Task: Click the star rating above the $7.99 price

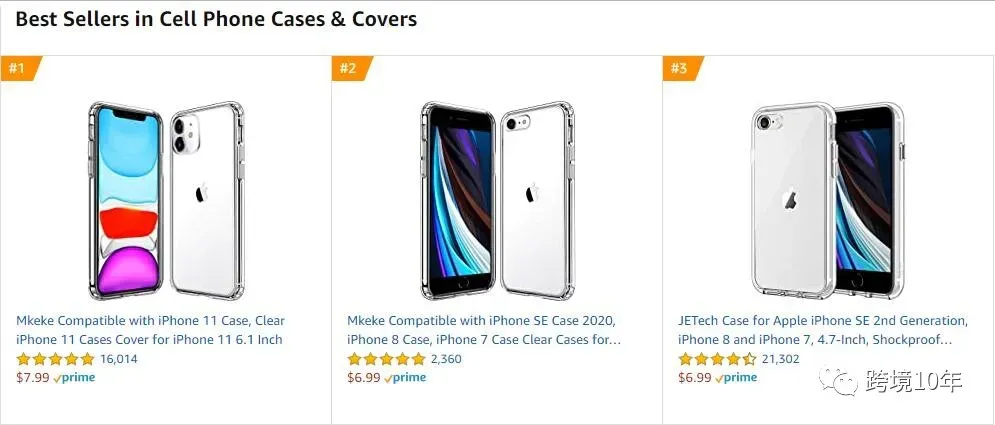Action: (x=55, y=359)
